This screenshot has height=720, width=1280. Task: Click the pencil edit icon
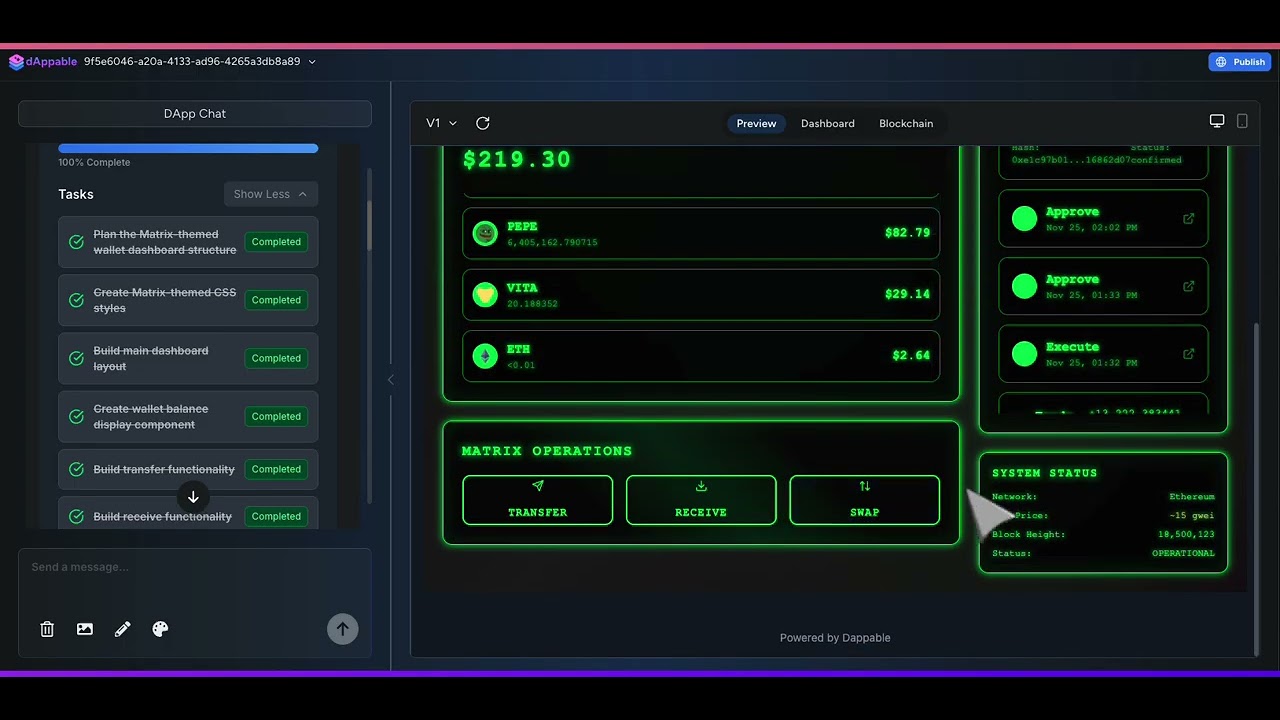[123, 629]
